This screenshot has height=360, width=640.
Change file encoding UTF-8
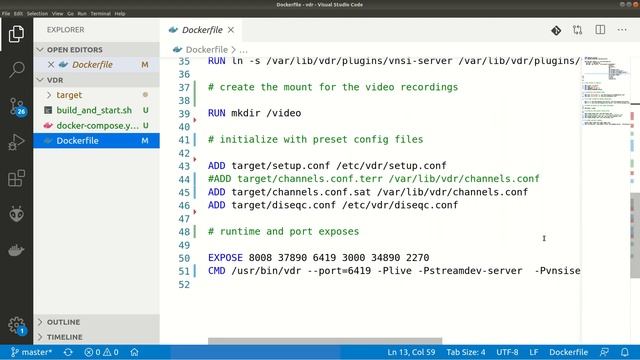tap(507, 352)
